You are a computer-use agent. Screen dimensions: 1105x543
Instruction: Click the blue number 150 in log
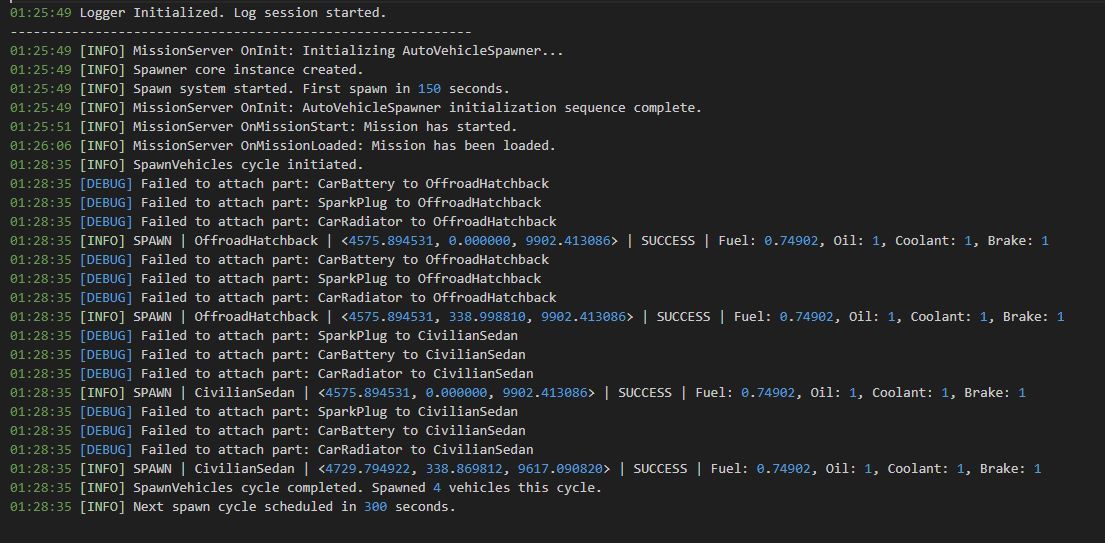[429, 89]
